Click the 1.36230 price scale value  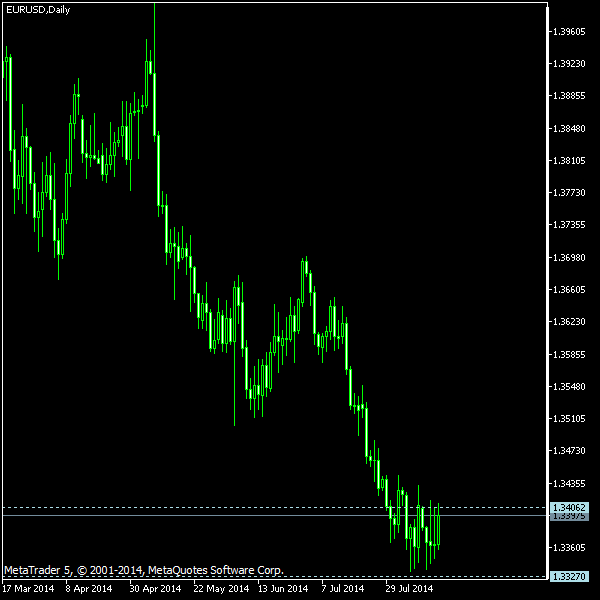pyautogui.click(x=569, y=321)
